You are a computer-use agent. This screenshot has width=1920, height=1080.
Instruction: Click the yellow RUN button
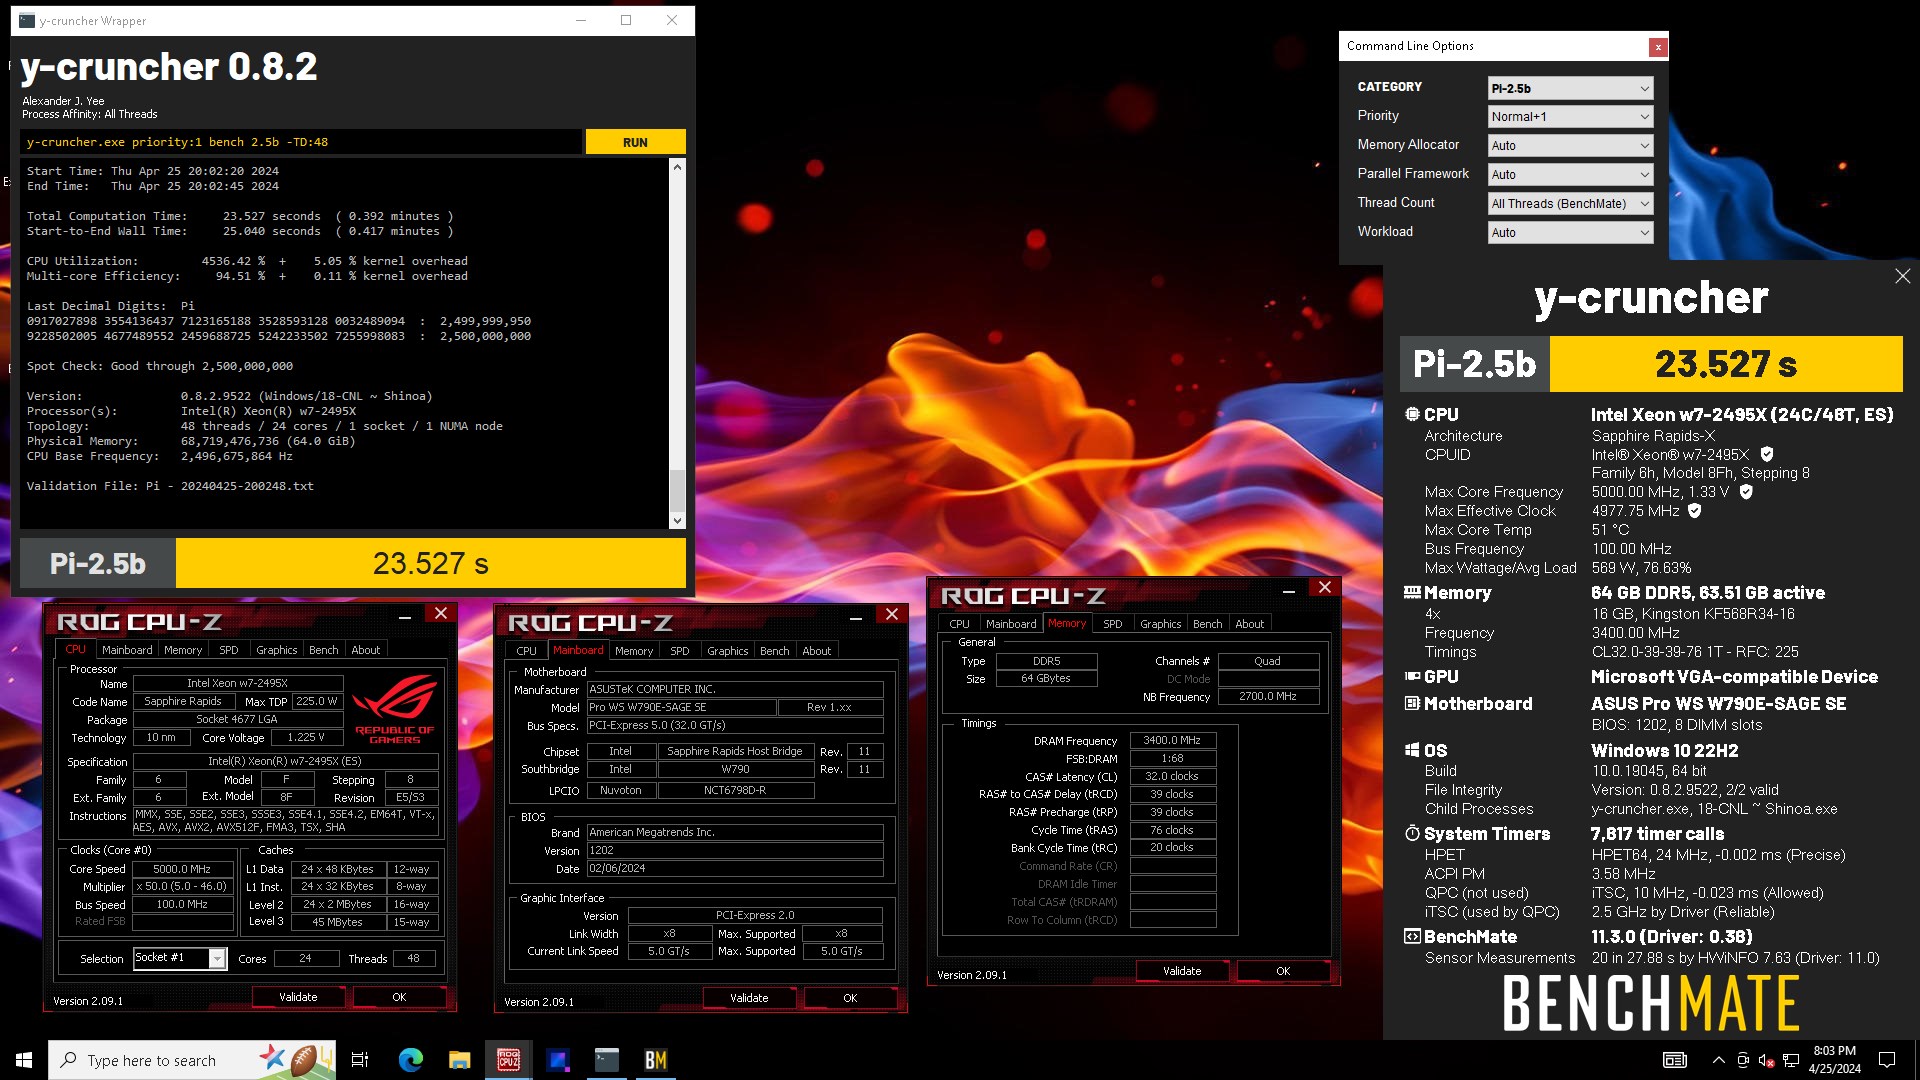[635, 142]
